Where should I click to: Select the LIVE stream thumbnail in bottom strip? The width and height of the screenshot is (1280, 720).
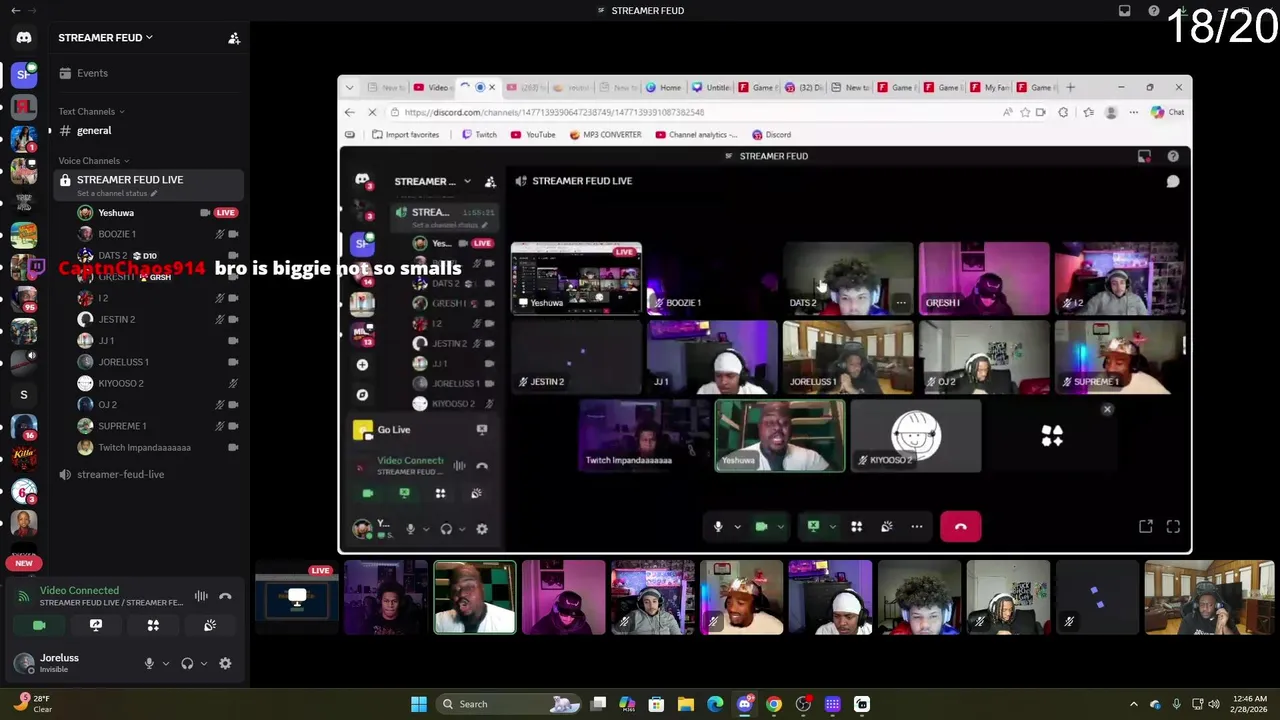297,598
